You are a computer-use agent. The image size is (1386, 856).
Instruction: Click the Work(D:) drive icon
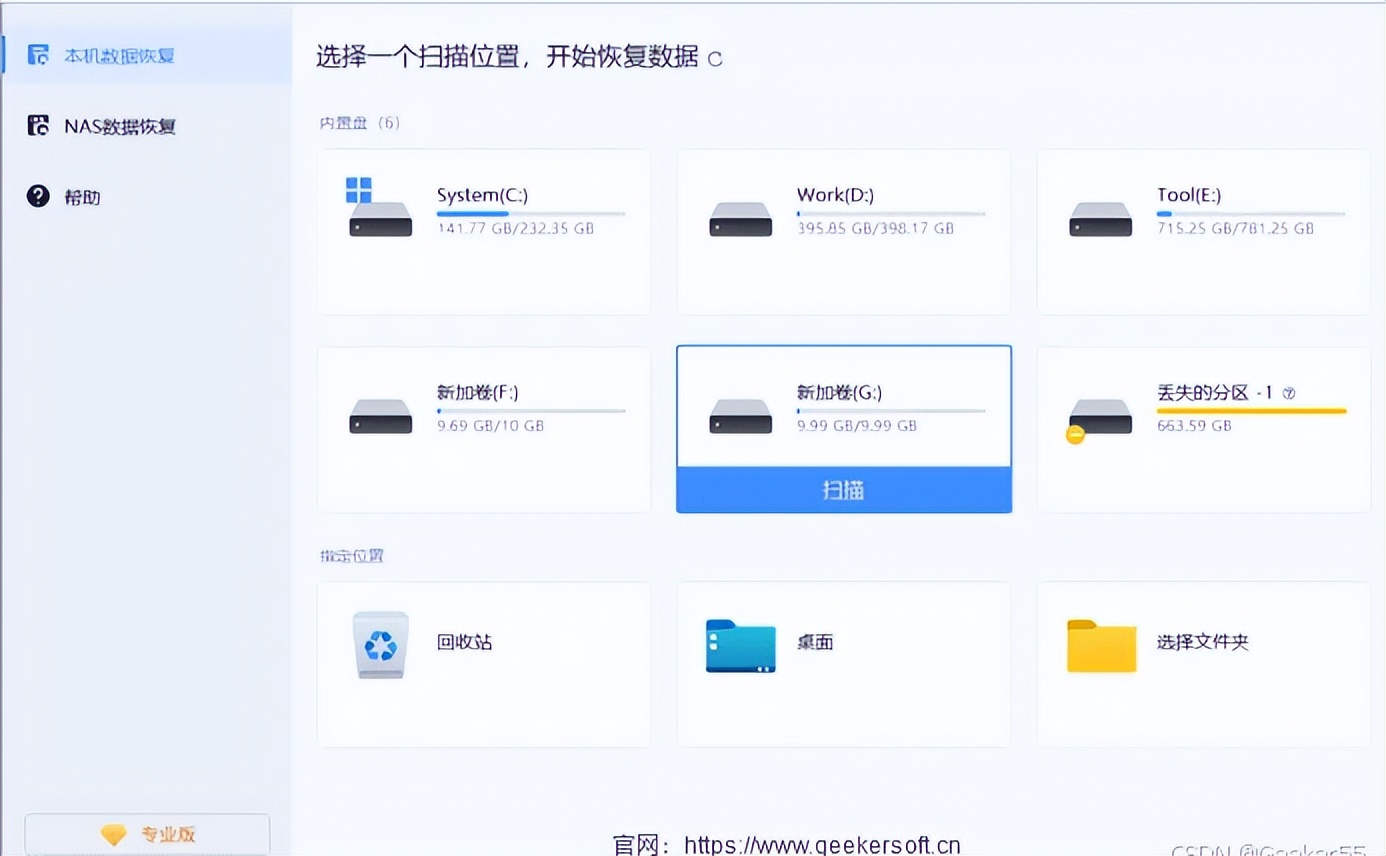[740, 219]
